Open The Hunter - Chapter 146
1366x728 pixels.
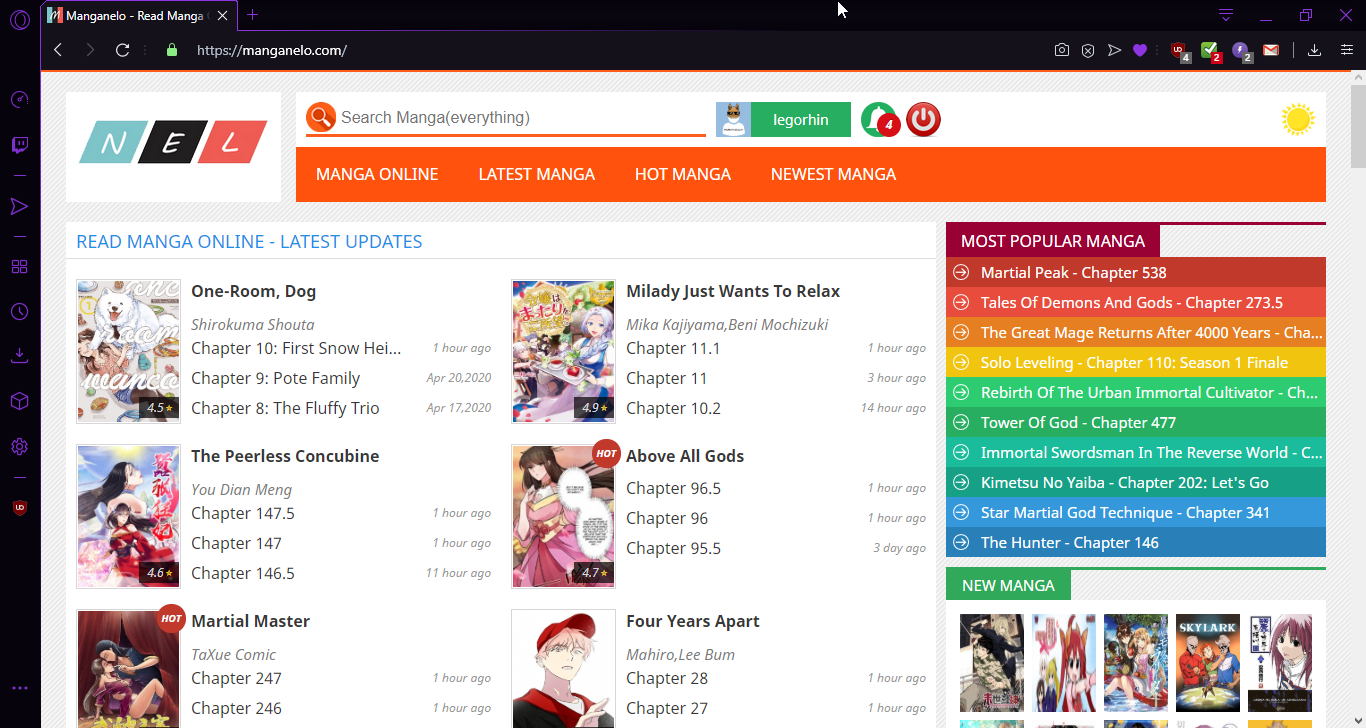point(1070,542)
